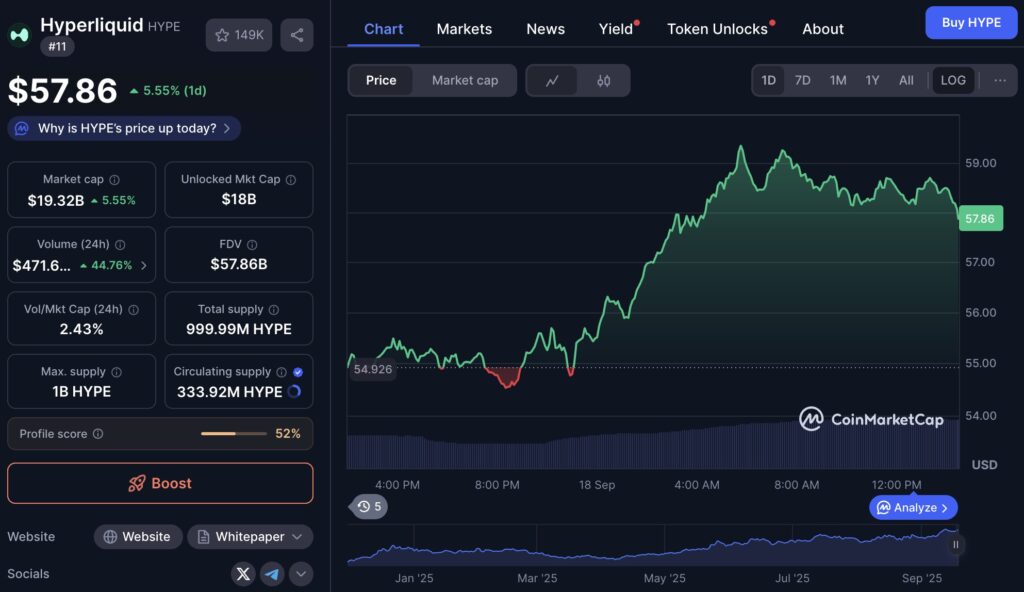Screen dimensions: 1024x592
Task: Open the Token Unlocks tab
Action: [x=717, y=29]
